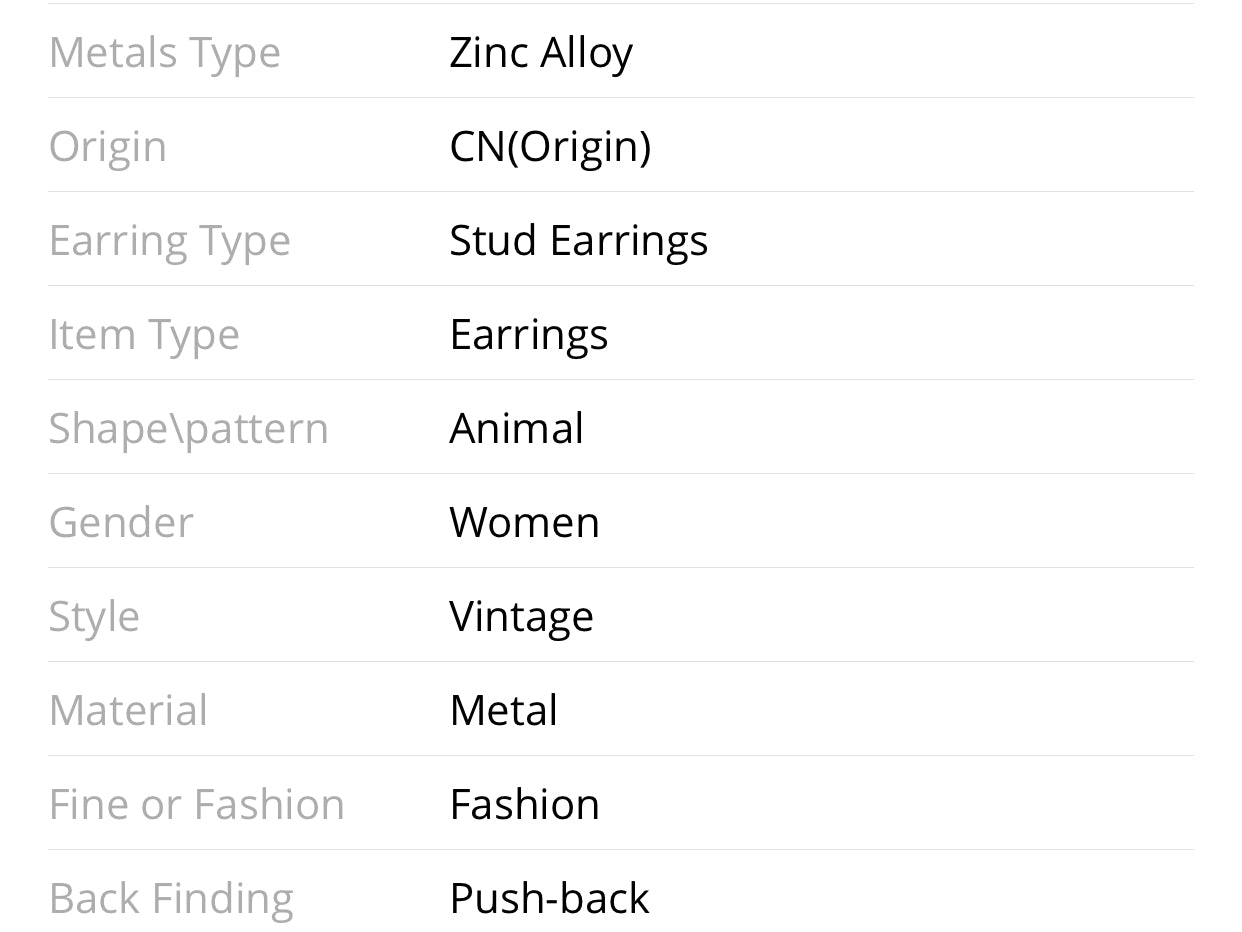Click the "Gender" attribute label
This screenshot has height=932, width=1242.
pyautogui.click(x=120, y=523)
